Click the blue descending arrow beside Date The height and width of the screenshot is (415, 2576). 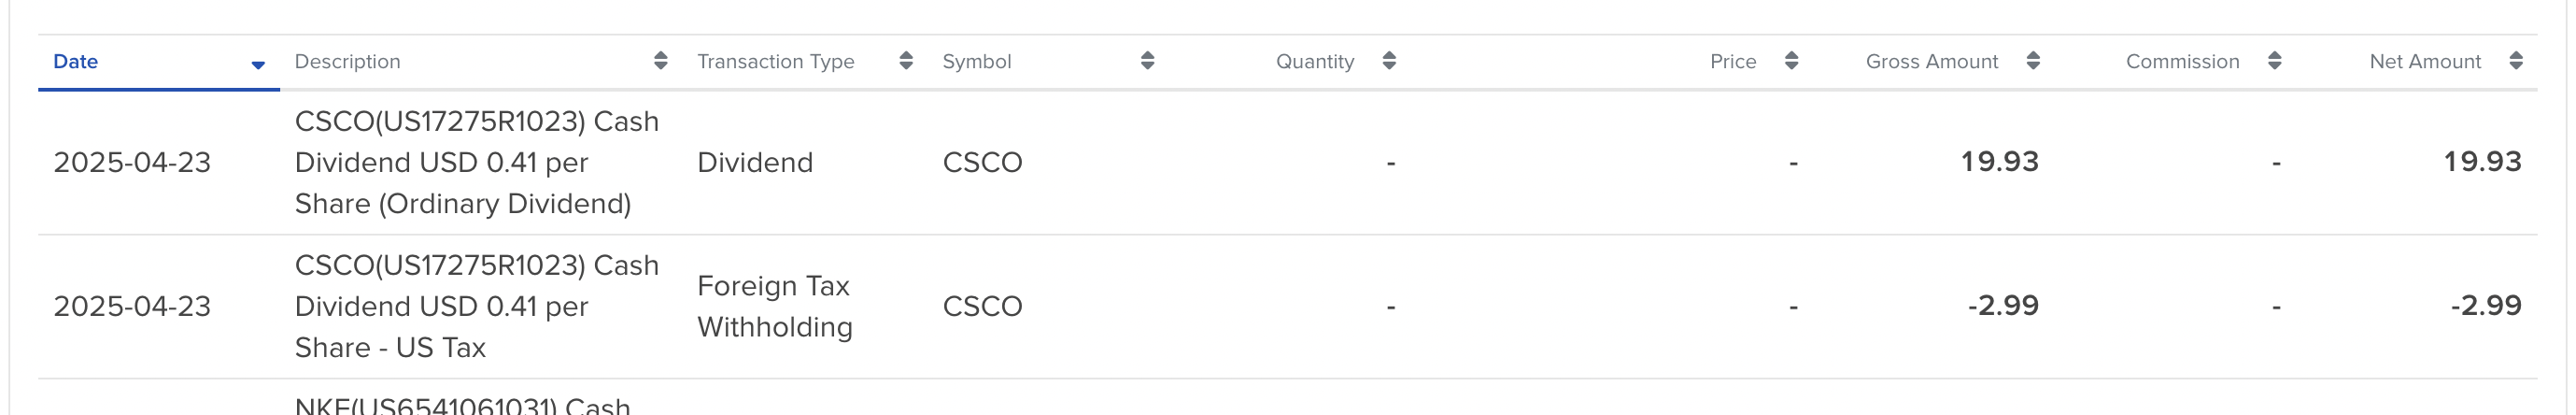click(258, 65)
